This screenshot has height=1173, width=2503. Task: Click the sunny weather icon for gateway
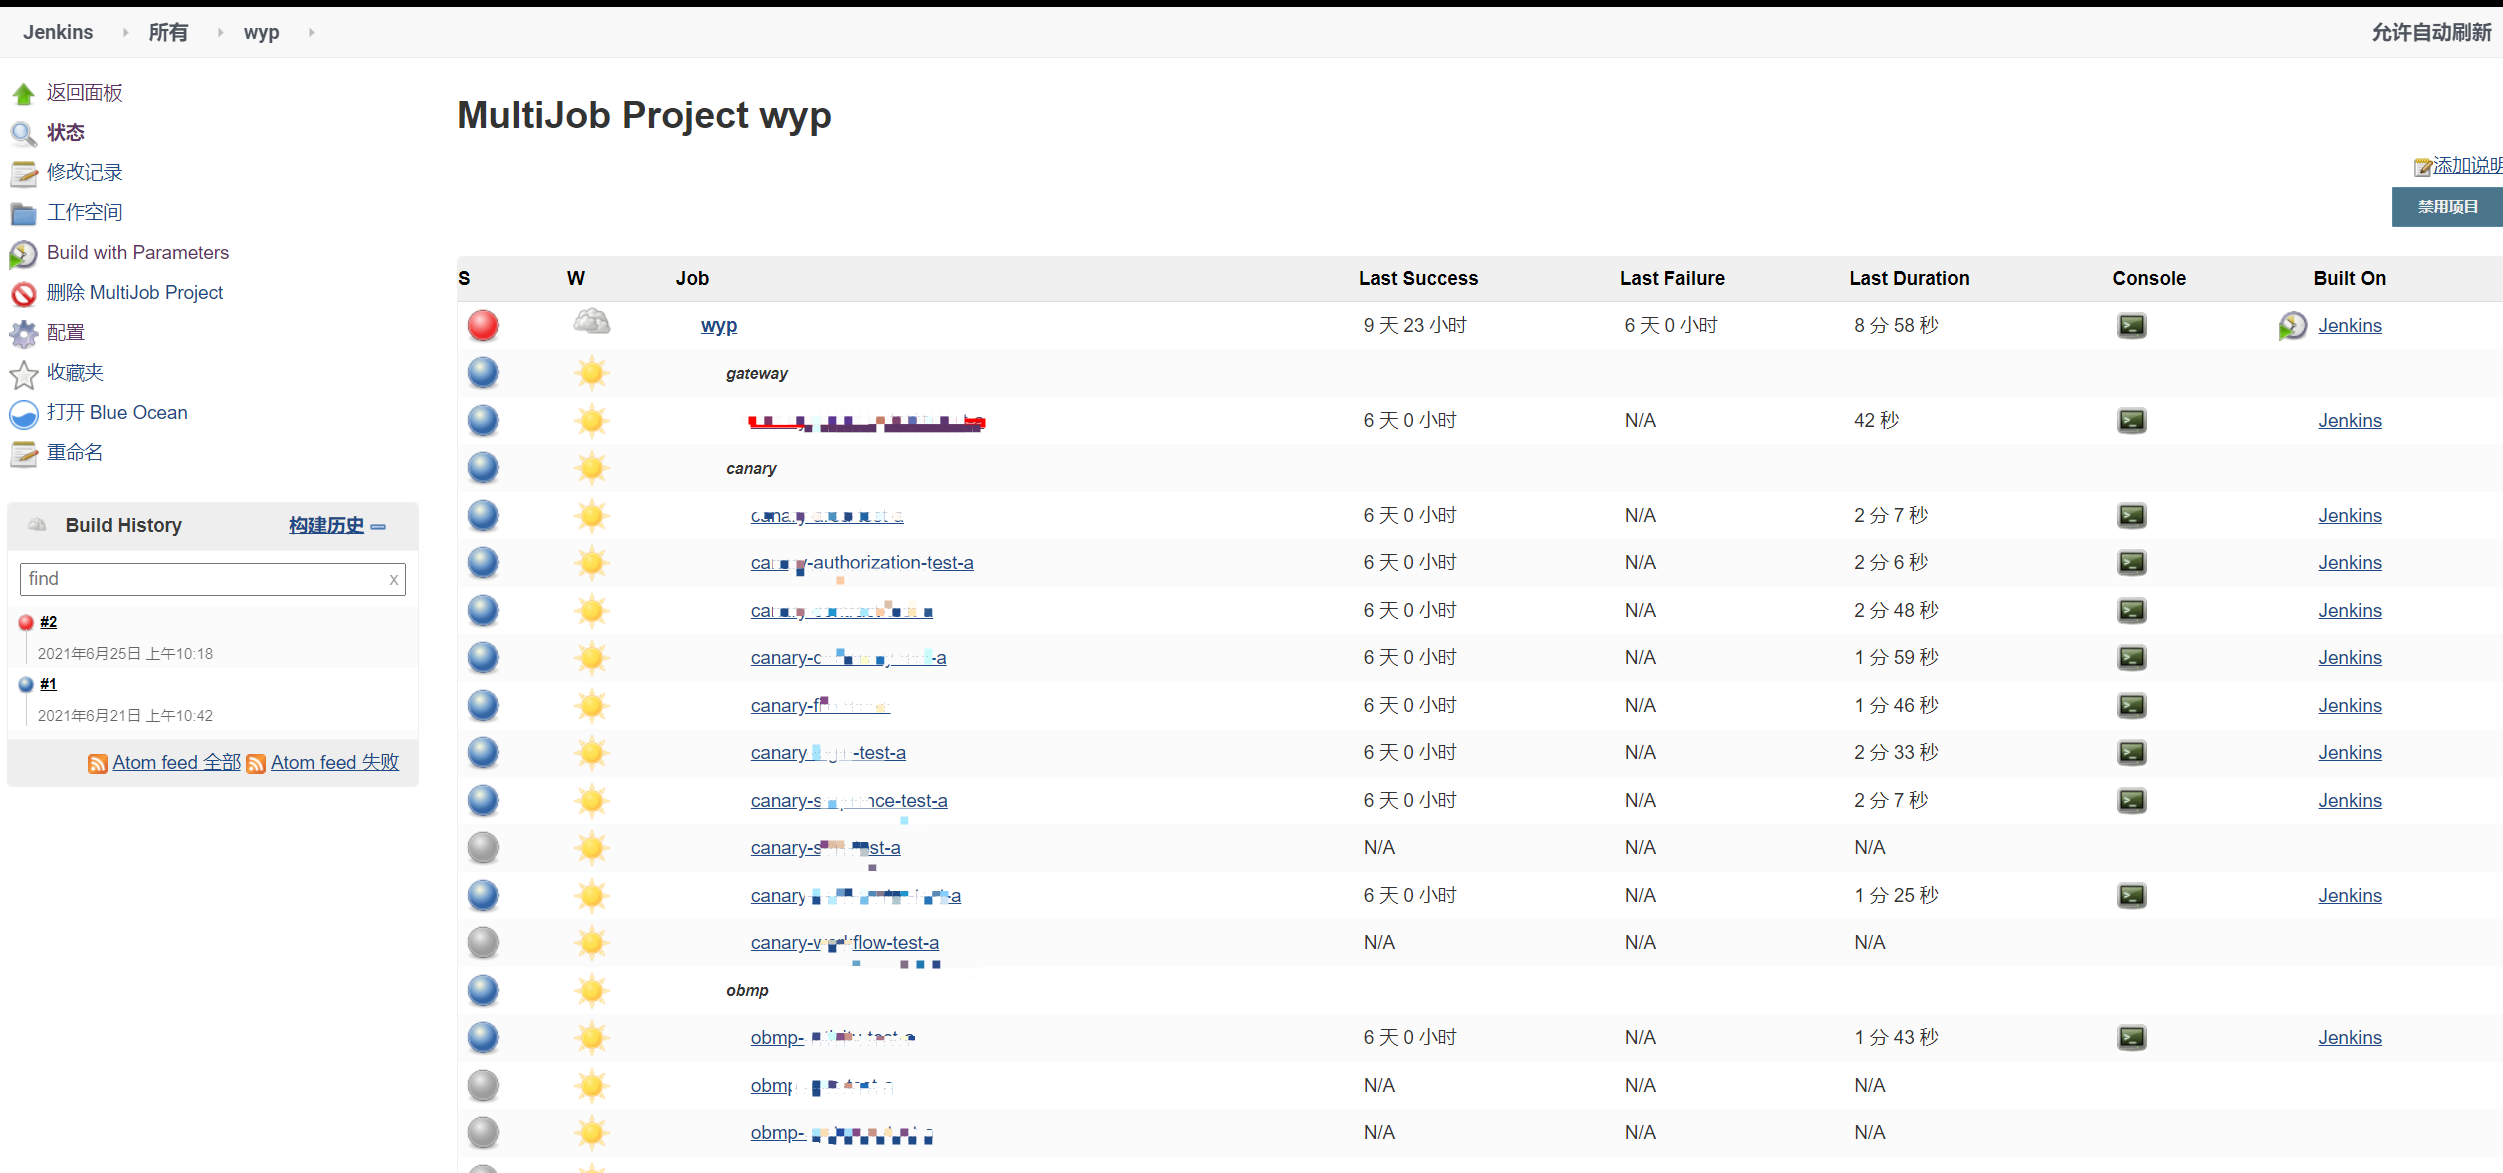tap(591, 372)
